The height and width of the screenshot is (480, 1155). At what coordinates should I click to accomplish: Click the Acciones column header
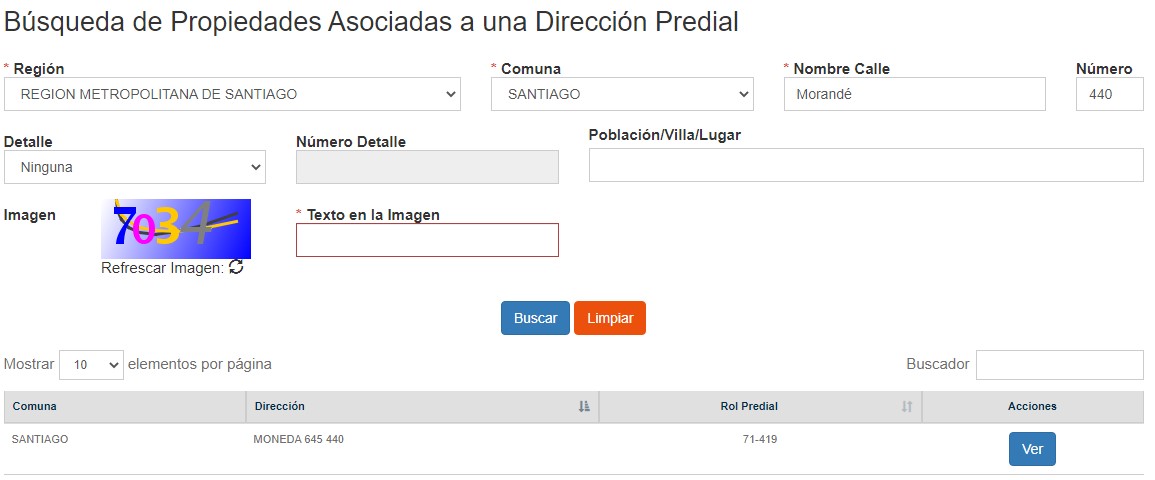(x=1033, y=406)
